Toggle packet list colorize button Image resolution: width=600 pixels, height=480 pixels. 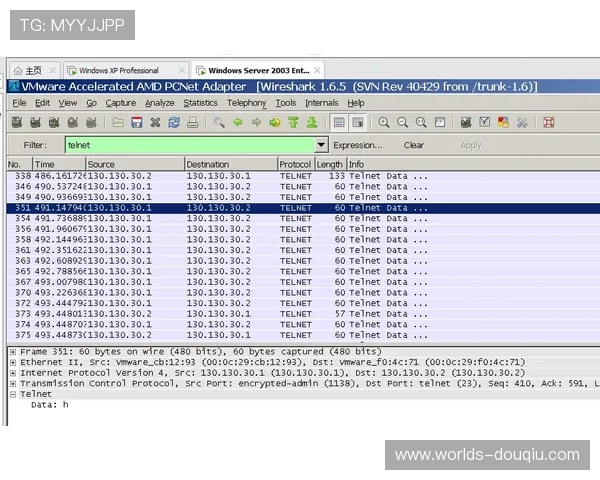tap(339, 122)
